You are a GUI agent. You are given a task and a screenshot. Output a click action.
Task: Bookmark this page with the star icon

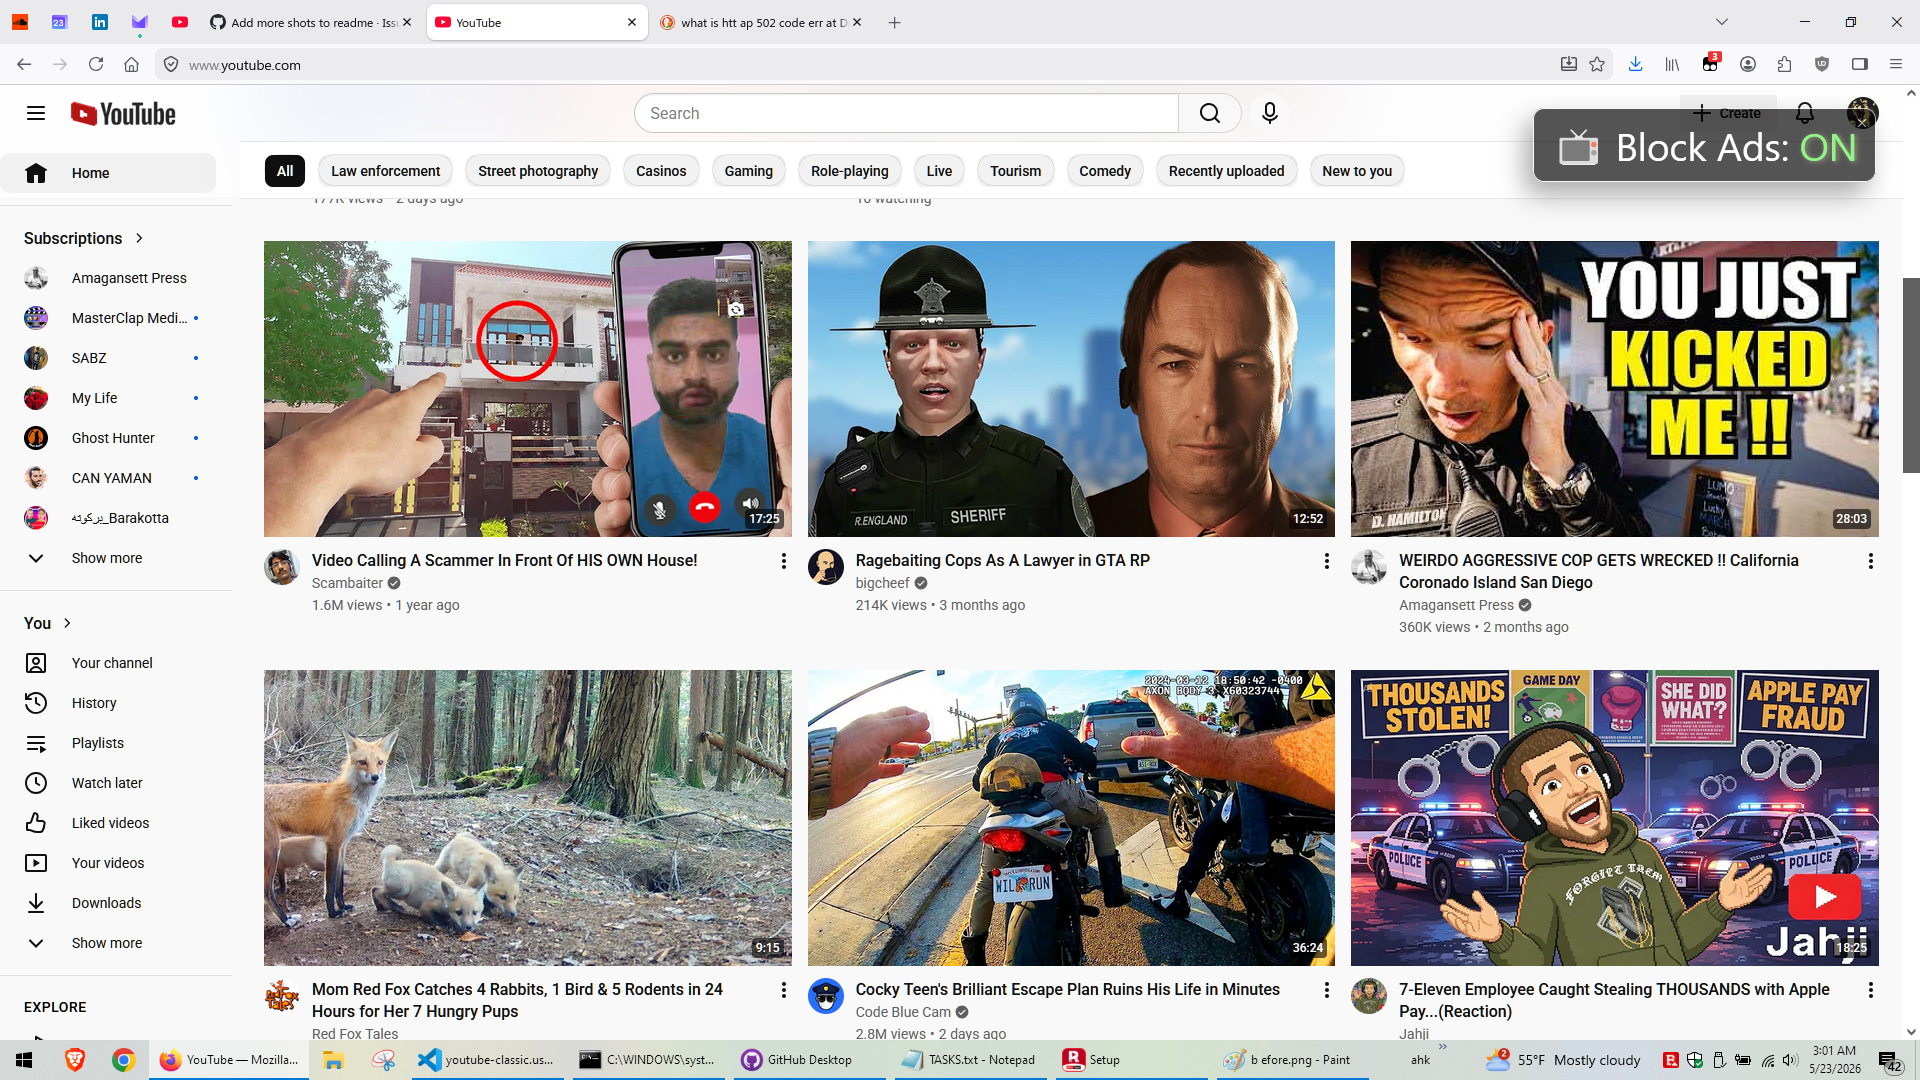[1597, 65]
